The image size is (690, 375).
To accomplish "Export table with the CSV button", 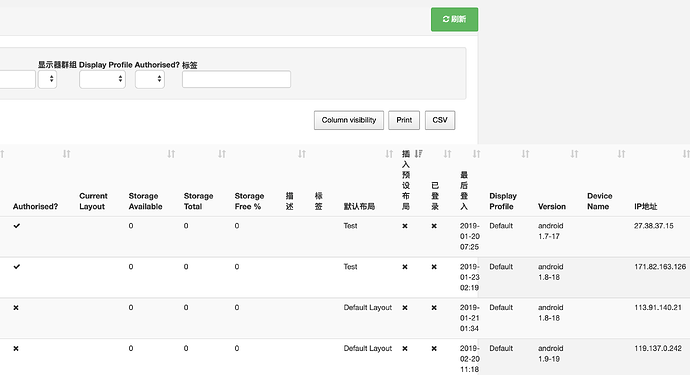I will point(440,120).
